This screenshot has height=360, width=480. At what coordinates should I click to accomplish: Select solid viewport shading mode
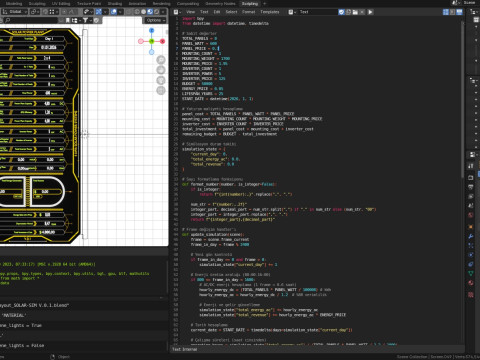tap(143, 12)
